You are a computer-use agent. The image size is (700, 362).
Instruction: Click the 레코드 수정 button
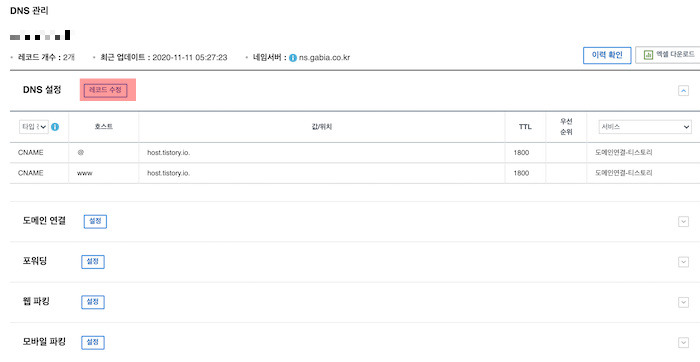pos(105,90)
